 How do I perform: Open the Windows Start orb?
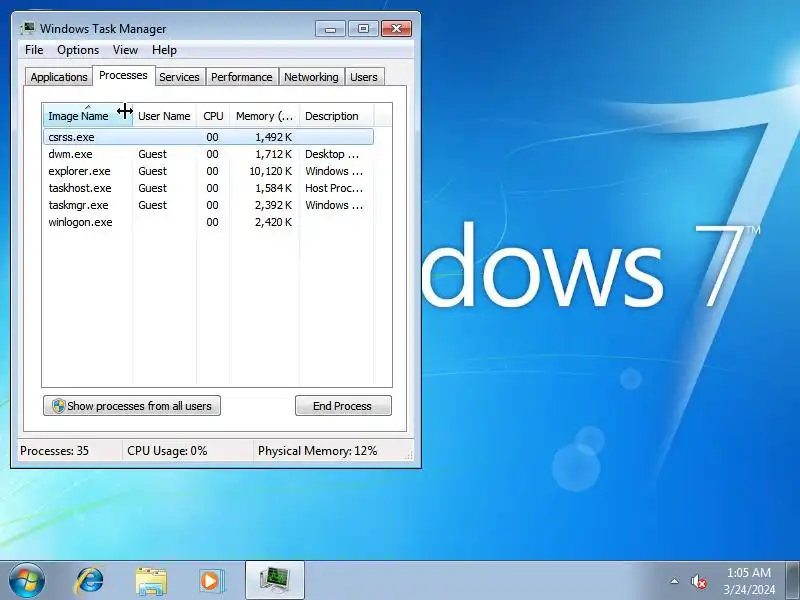27,581
